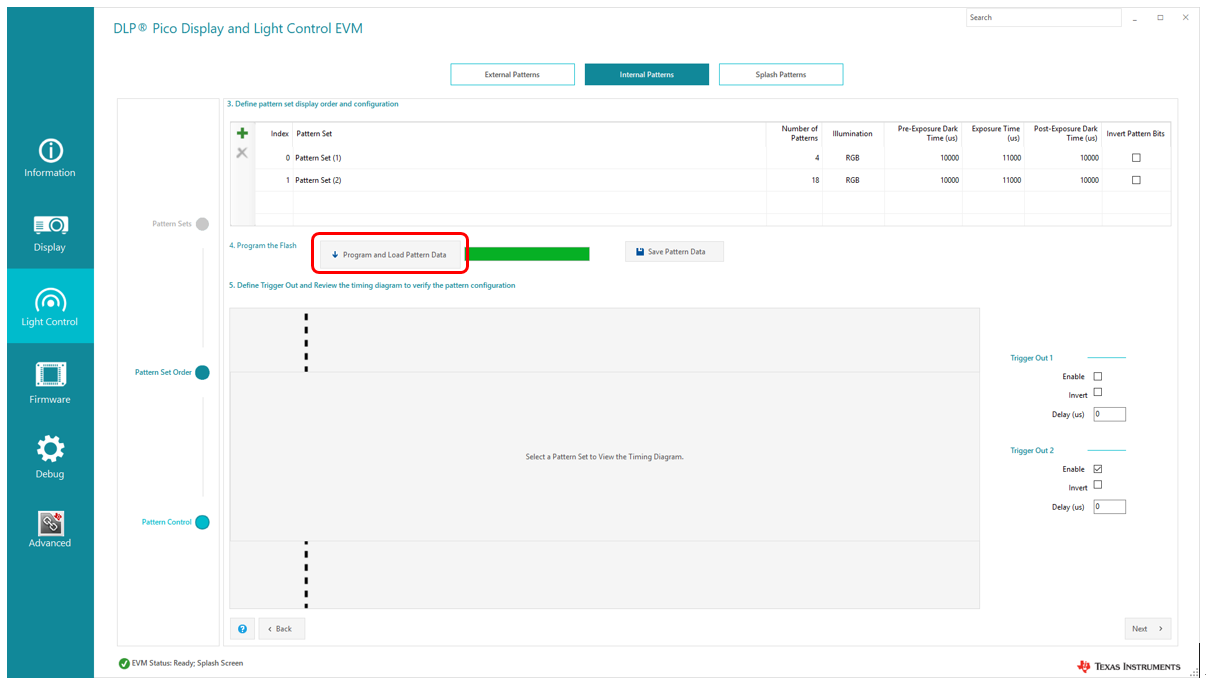Image resolution: width=1206 pixels, height=685 pixels.
Task: Click the Pattern Control step label
Action: click(166, 522)
